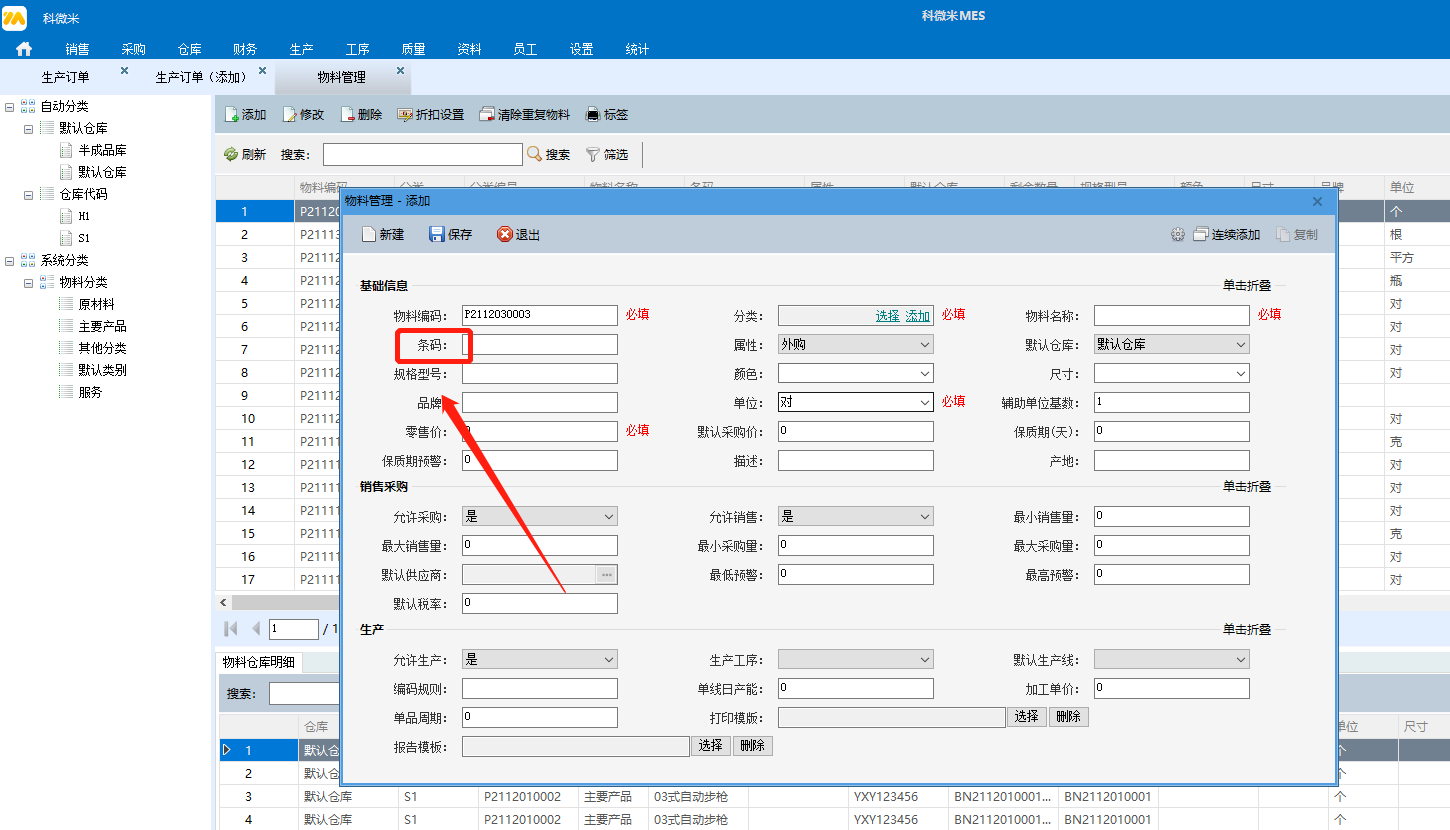Click the Refresh icon in toolbar
This screenshot has height=830, width=1450.
[x=231, y=154]
